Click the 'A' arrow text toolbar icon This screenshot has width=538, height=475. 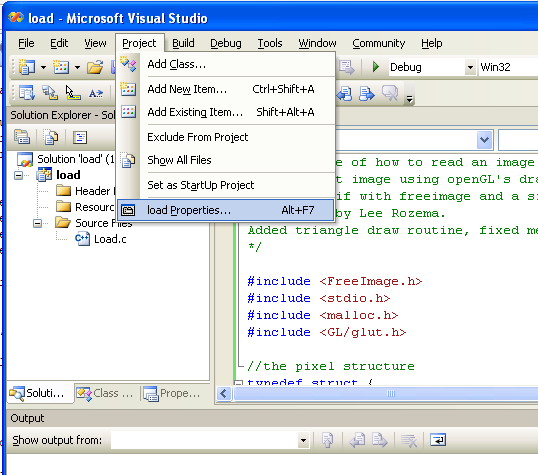96,93
